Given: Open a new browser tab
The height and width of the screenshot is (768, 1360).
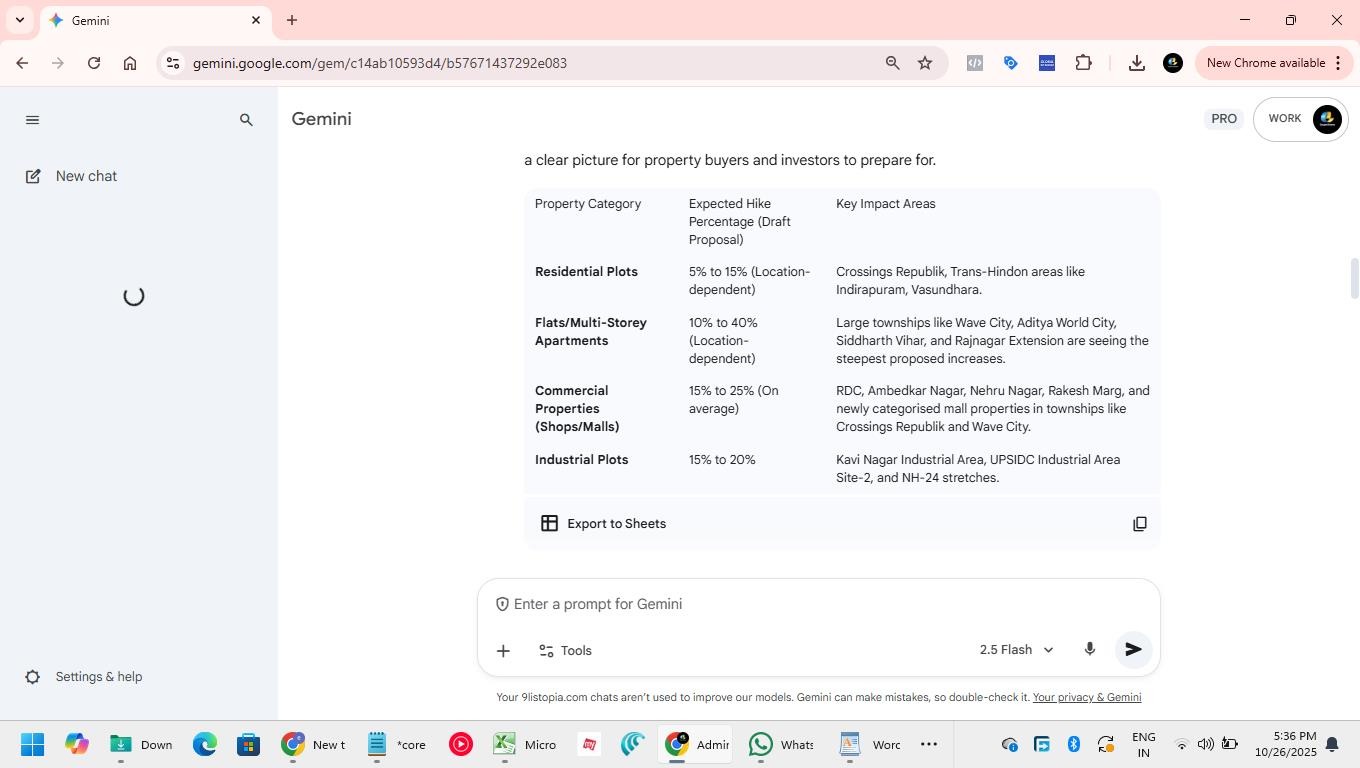Looking at the screenshot, I should coord(292,20).
